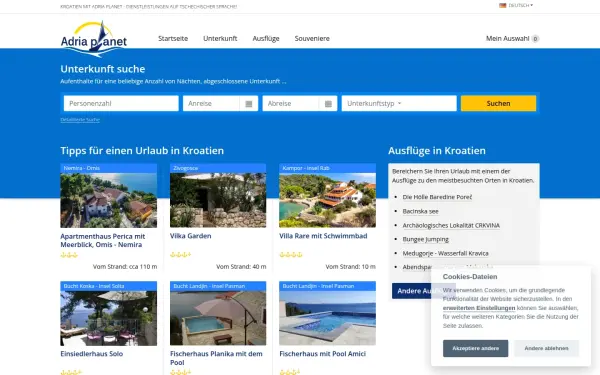Image resolution: width=600 pixels, height=375 pixels.
Task: Open the Apartmenthaus Perica mit Meerblick title
Action: [103, 240]
